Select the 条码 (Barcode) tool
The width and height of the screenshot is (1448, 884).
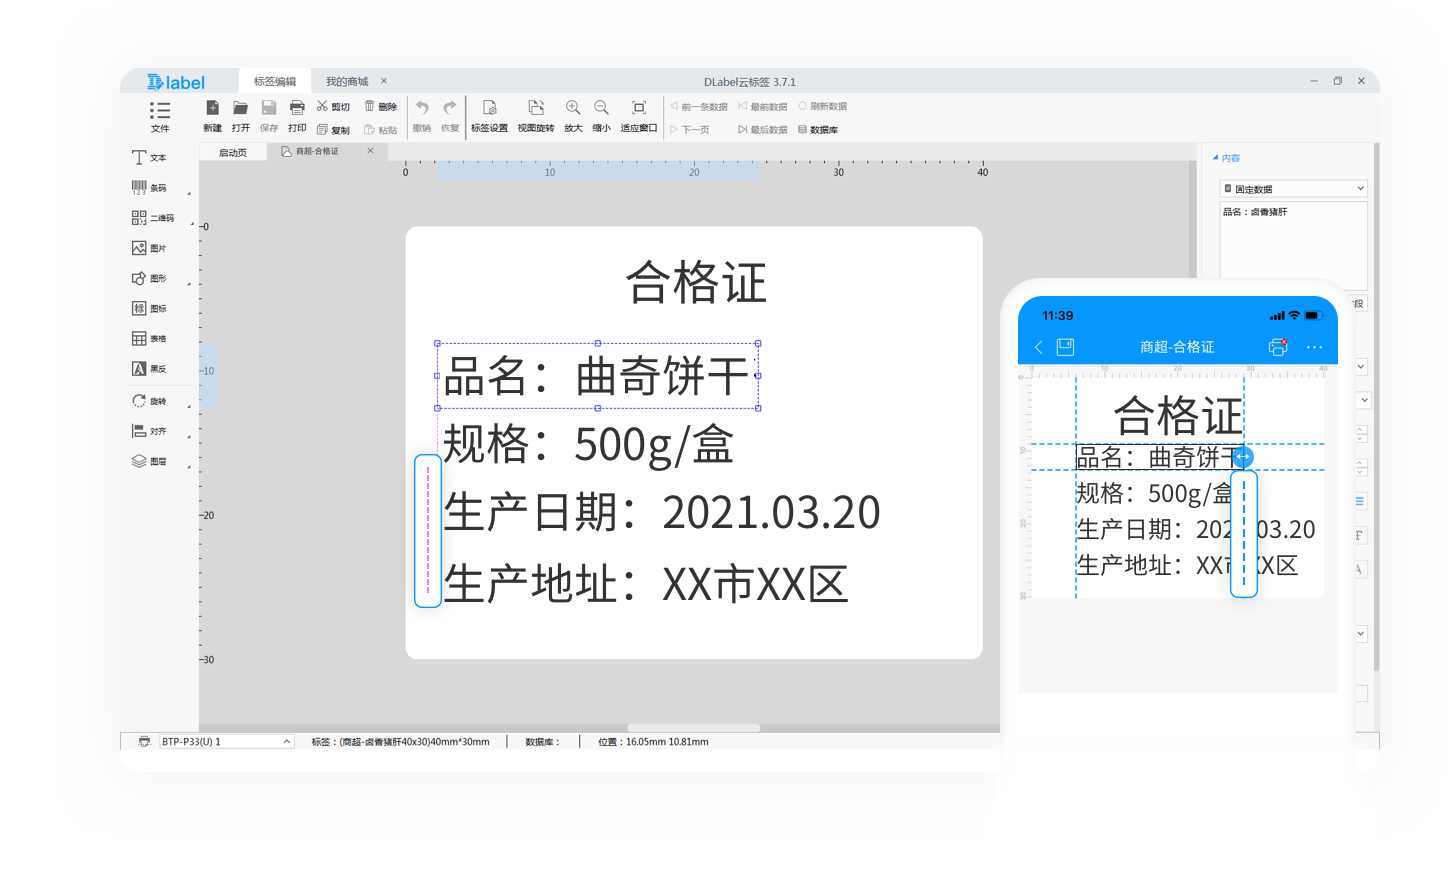pyautogui.click(x=149, y=188)
